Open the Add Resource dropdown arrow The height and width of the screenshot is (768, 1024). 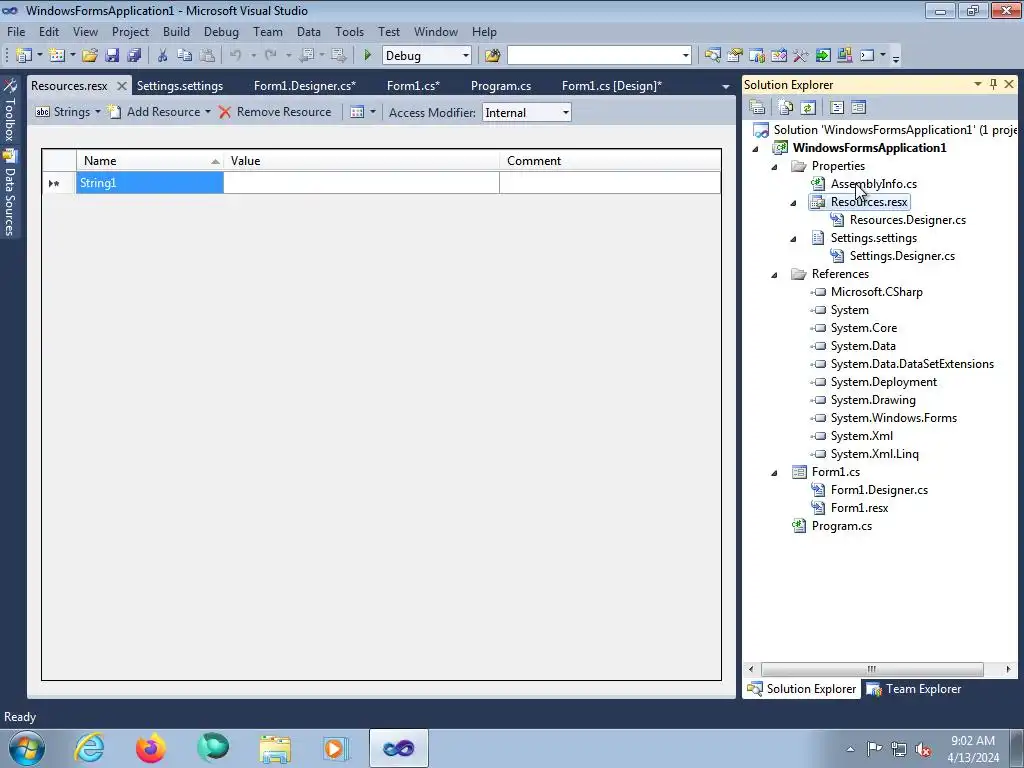[x=208, y=112]
